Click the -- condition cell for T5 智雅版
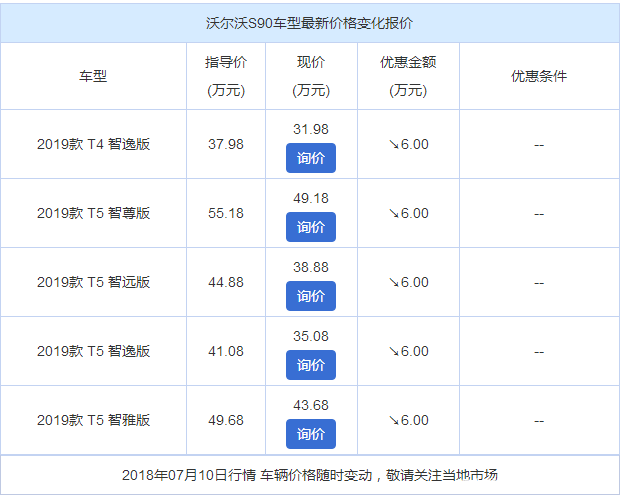 [x=539, y=421]
